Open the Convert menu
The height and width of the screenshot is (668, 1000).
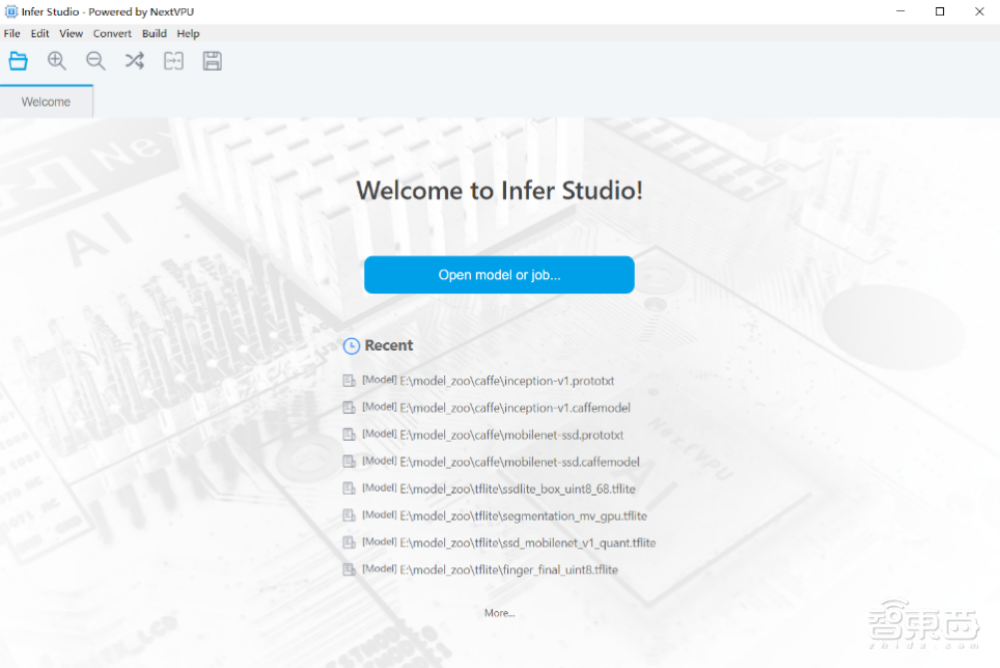(112, 33)
